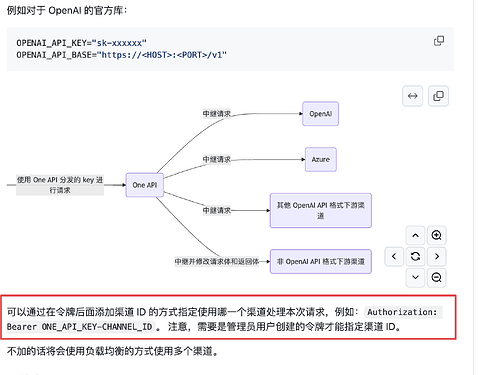484x375 pixels.
Task: Select the One API node
Action: (x=145, y=185)
